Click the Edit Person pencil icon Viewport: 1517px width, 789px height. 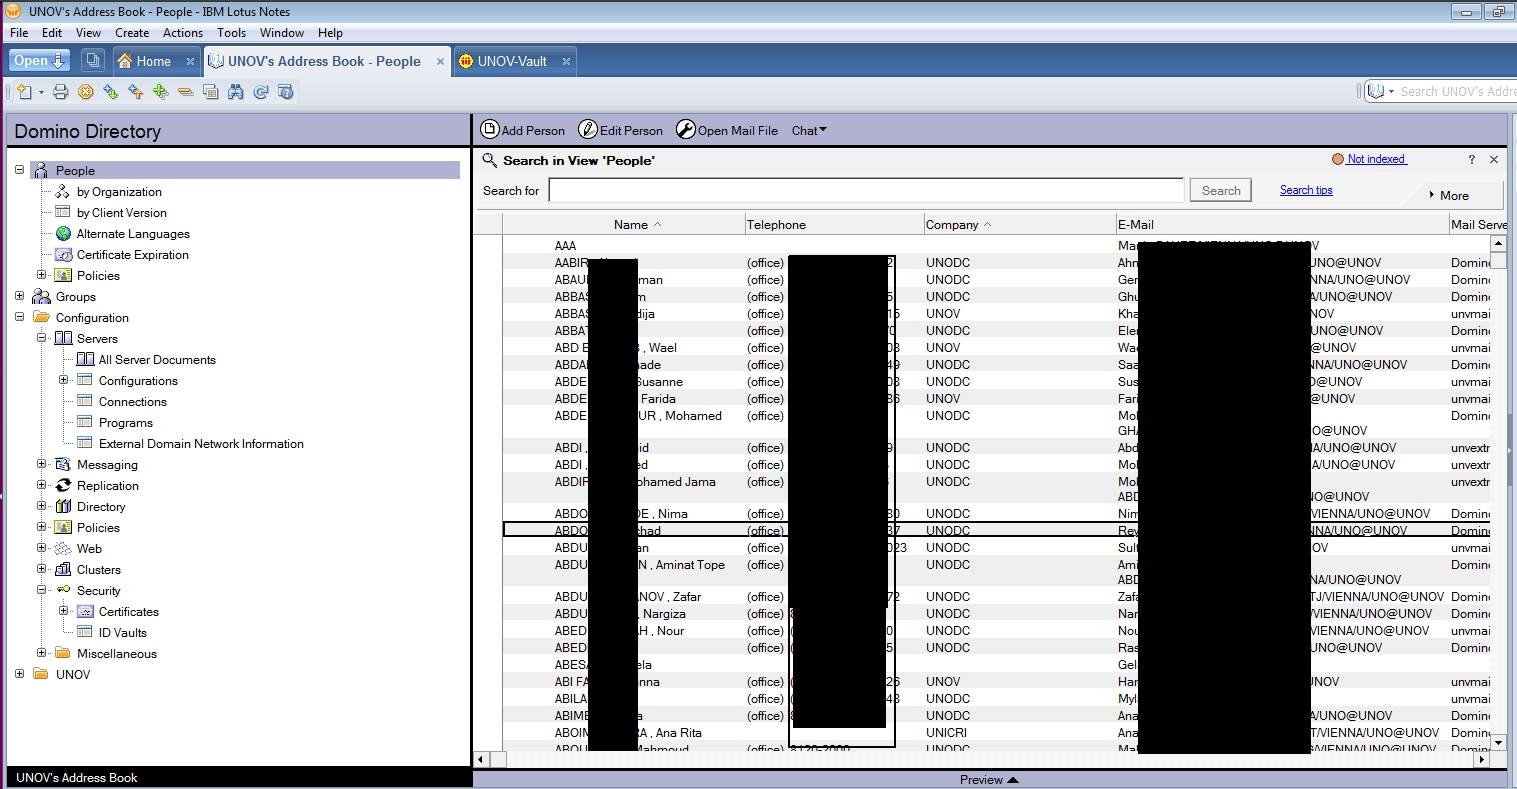(x=588, y=129)
